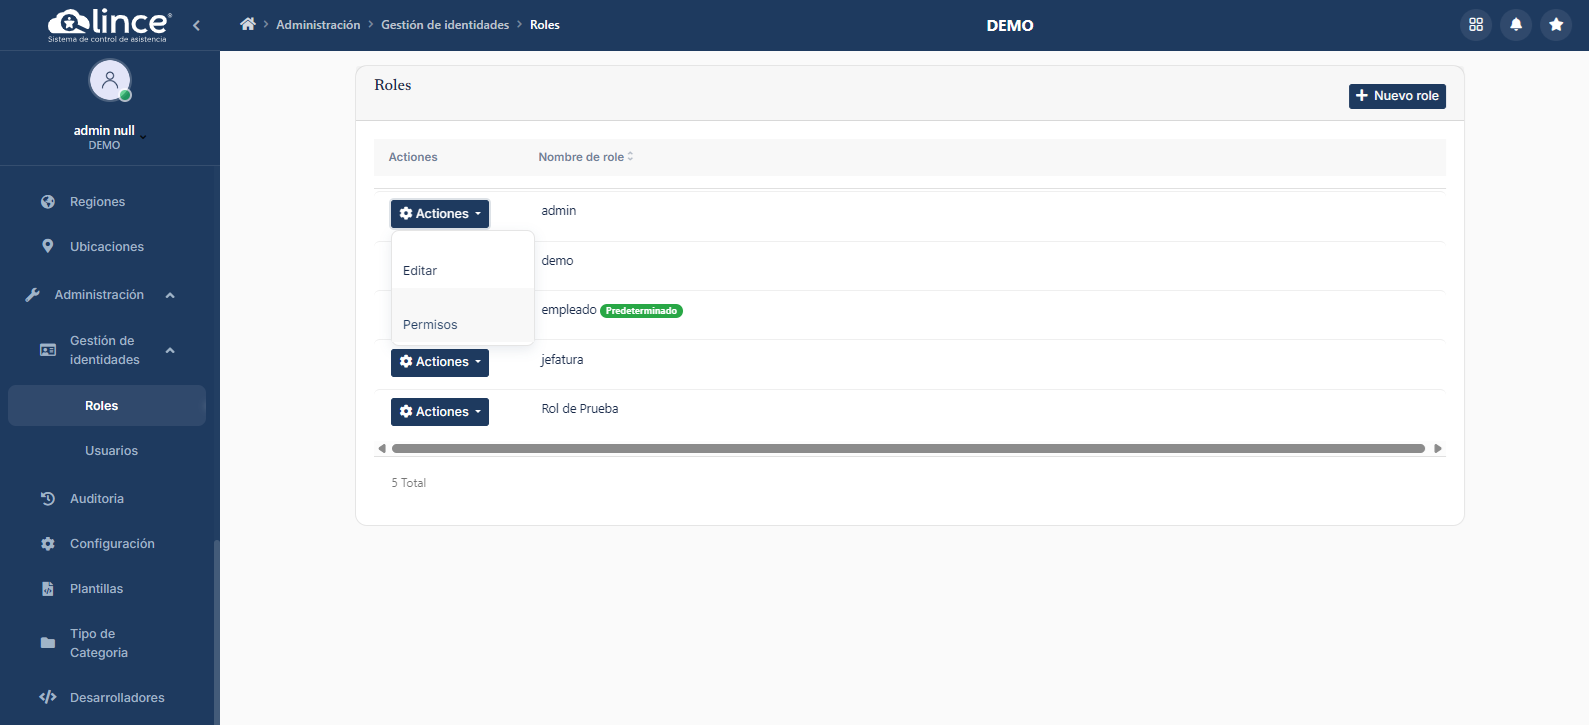Open Configuración in the sidebar
The image size is (1589, 725).
[112, 544]
